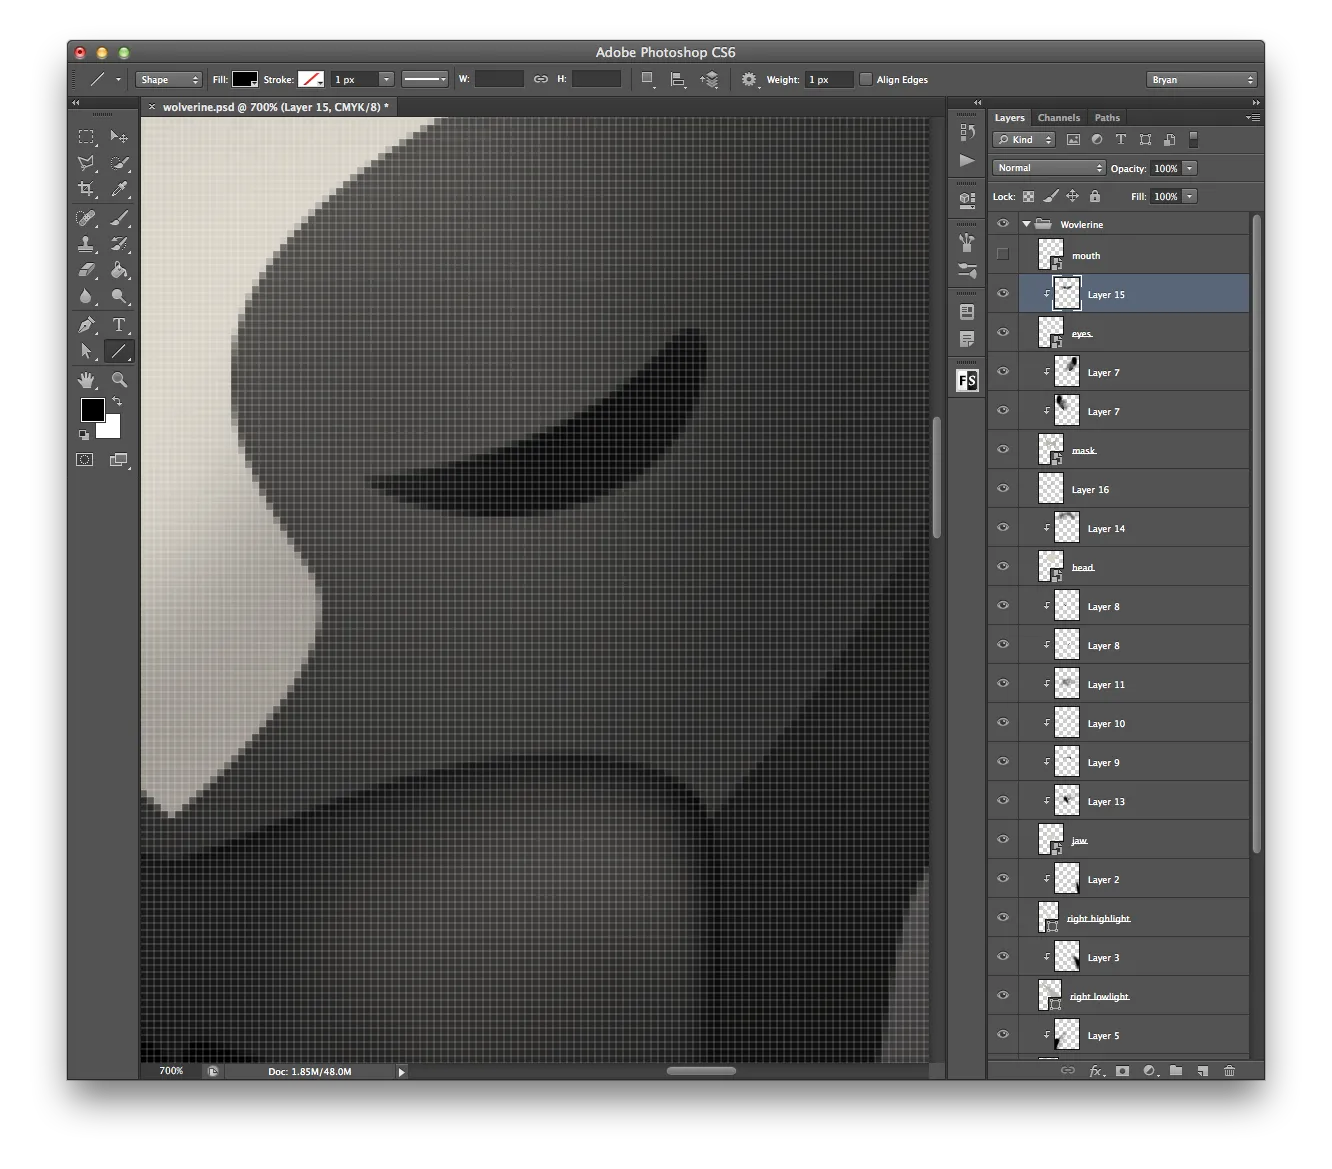Select the Quick Selection tool
Screen dimensions: 1332x1169
[119, 163]
